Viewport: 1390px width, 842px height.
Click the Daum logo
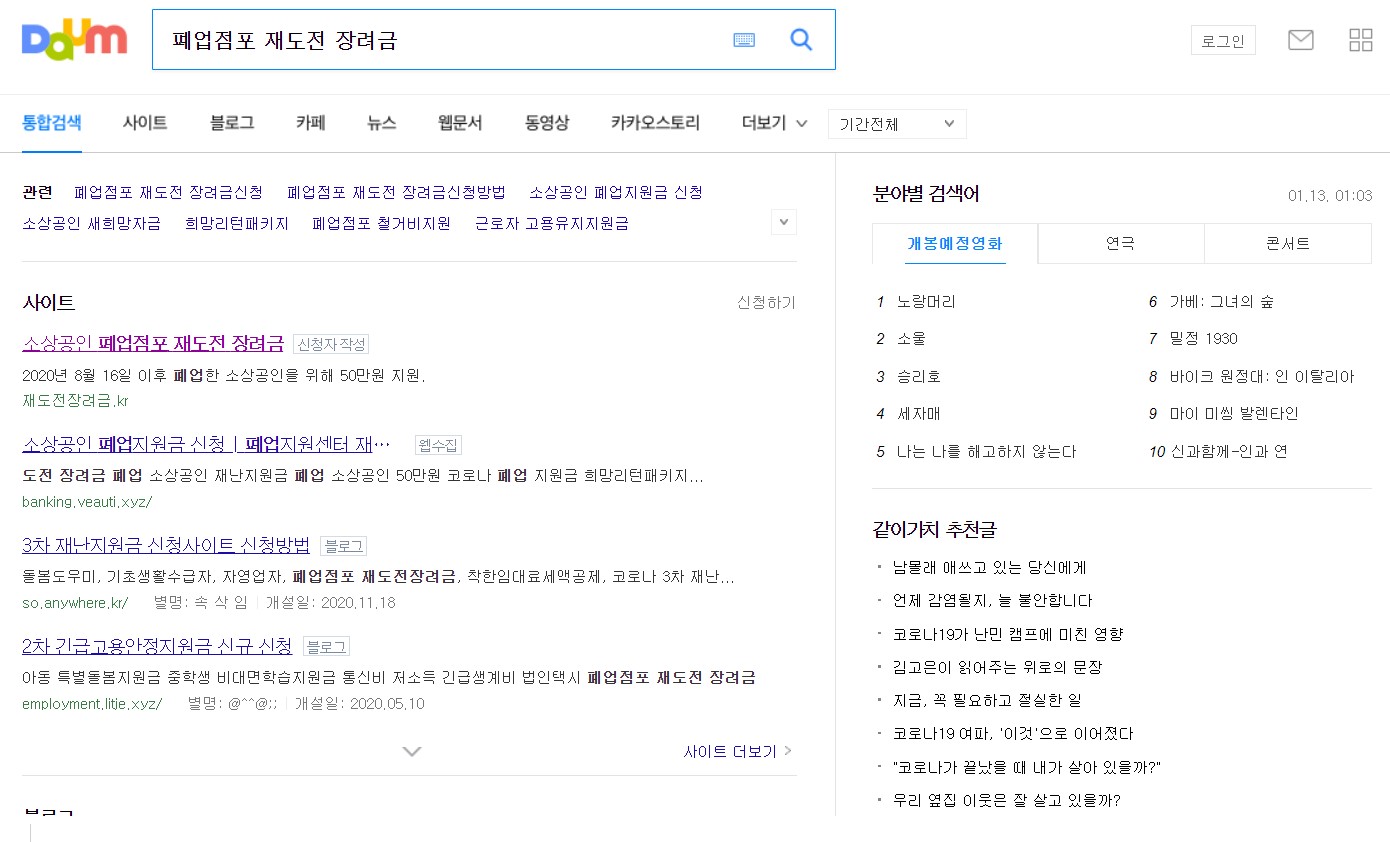click(x=74, y=38)
